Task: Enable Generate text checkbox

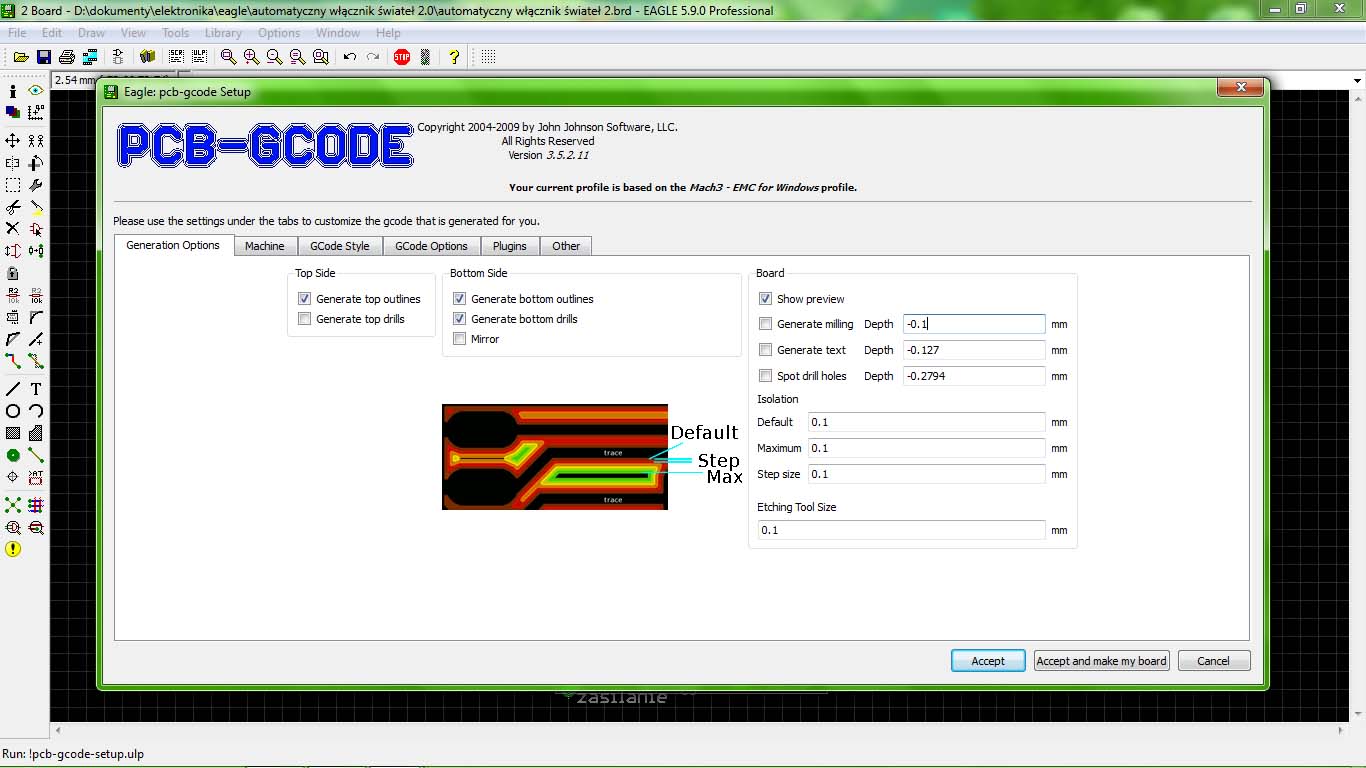Action: tap(765, 350)
